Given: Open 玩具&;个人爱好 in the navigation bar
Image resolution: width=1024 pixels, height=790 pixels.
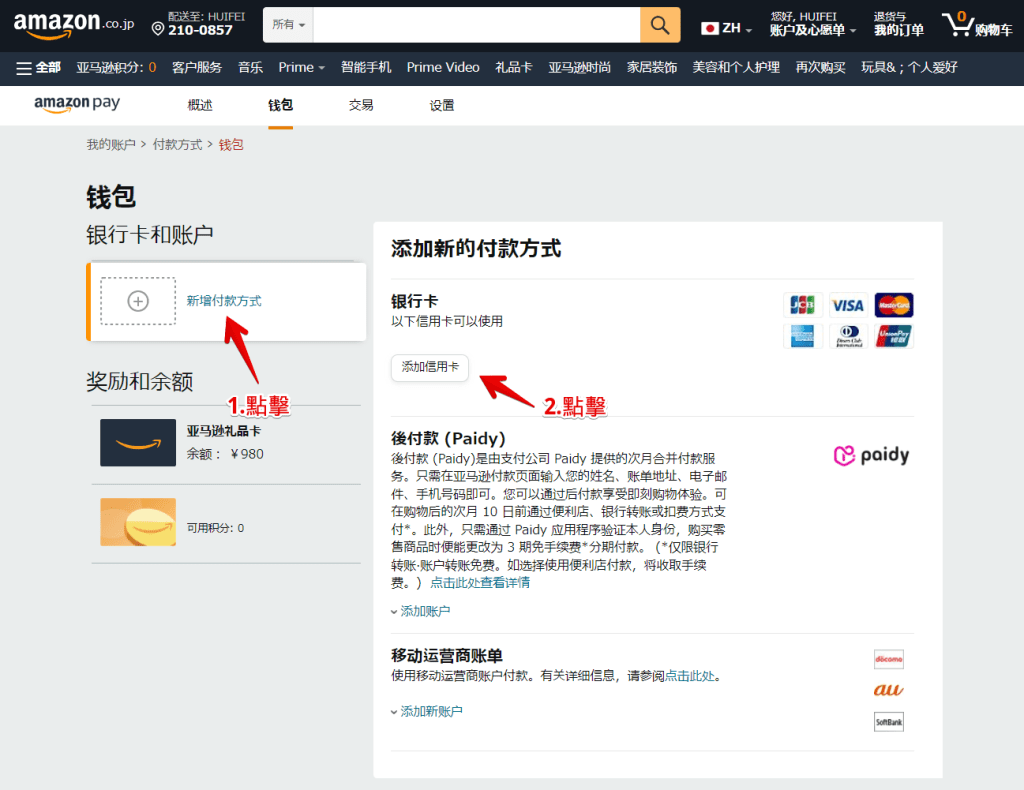Looking at the screenshot, I should click(909, 67).
